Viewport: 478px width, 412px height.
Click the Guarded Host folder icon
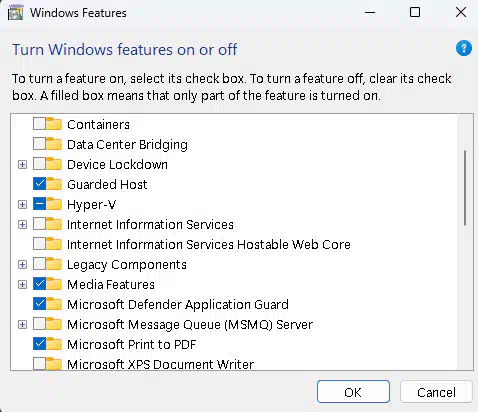[54, 184]
